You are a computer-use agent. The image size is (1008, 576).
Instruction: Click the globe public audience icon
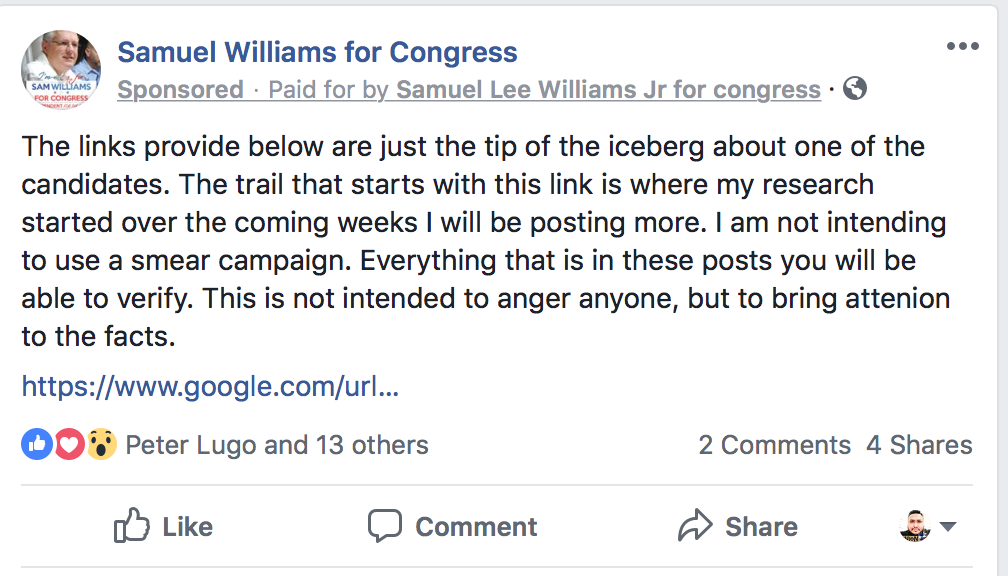click(855, 89)
